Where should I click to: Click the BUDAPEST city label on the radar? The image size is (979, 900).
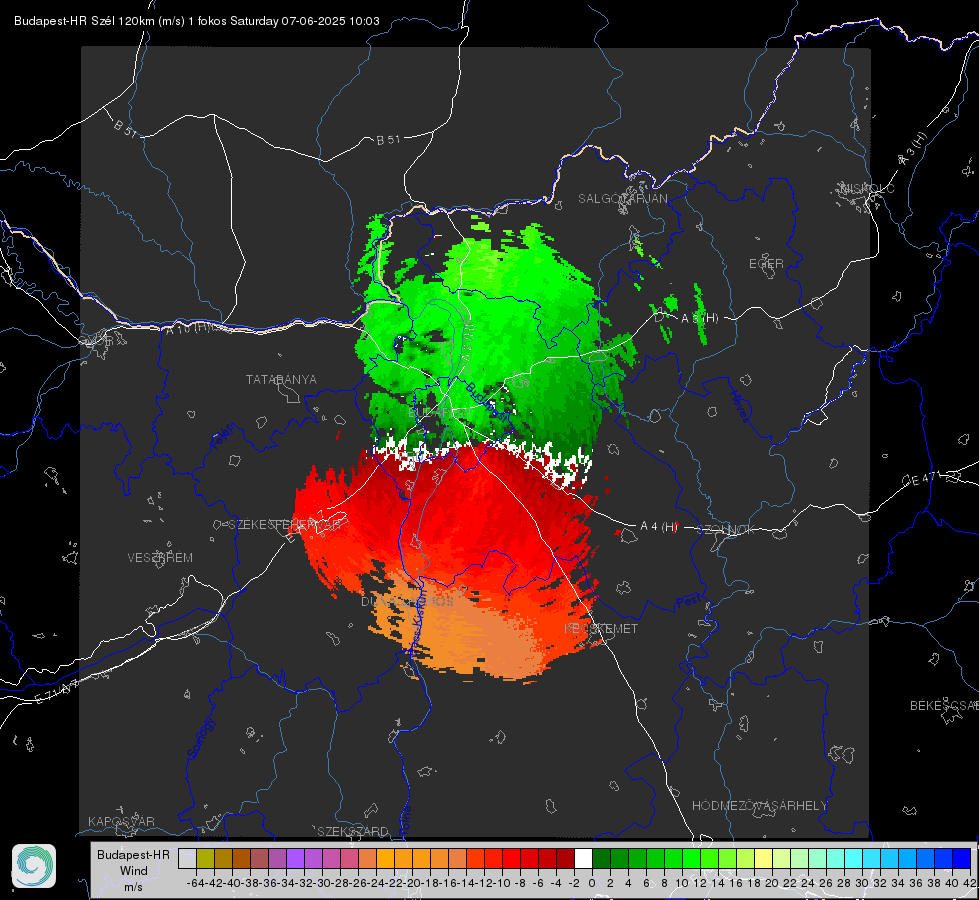tap(440, 413)
